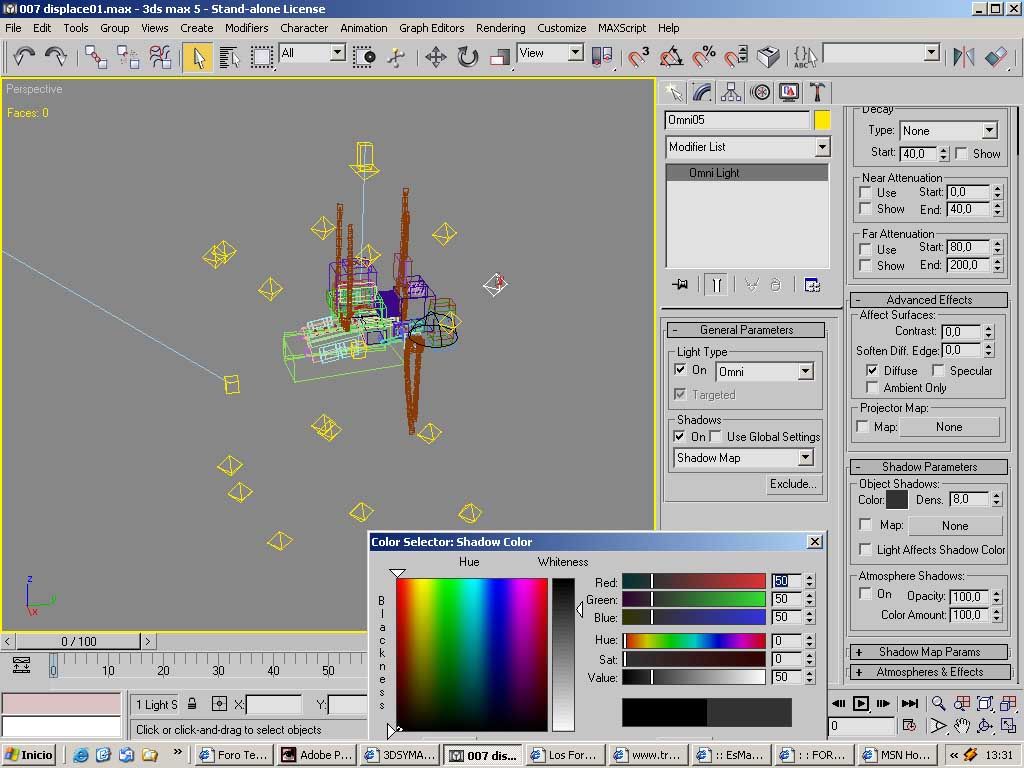The image size is (1024, 768).
Task: Click the Pin Stack icon
Action: coord(680,285)
